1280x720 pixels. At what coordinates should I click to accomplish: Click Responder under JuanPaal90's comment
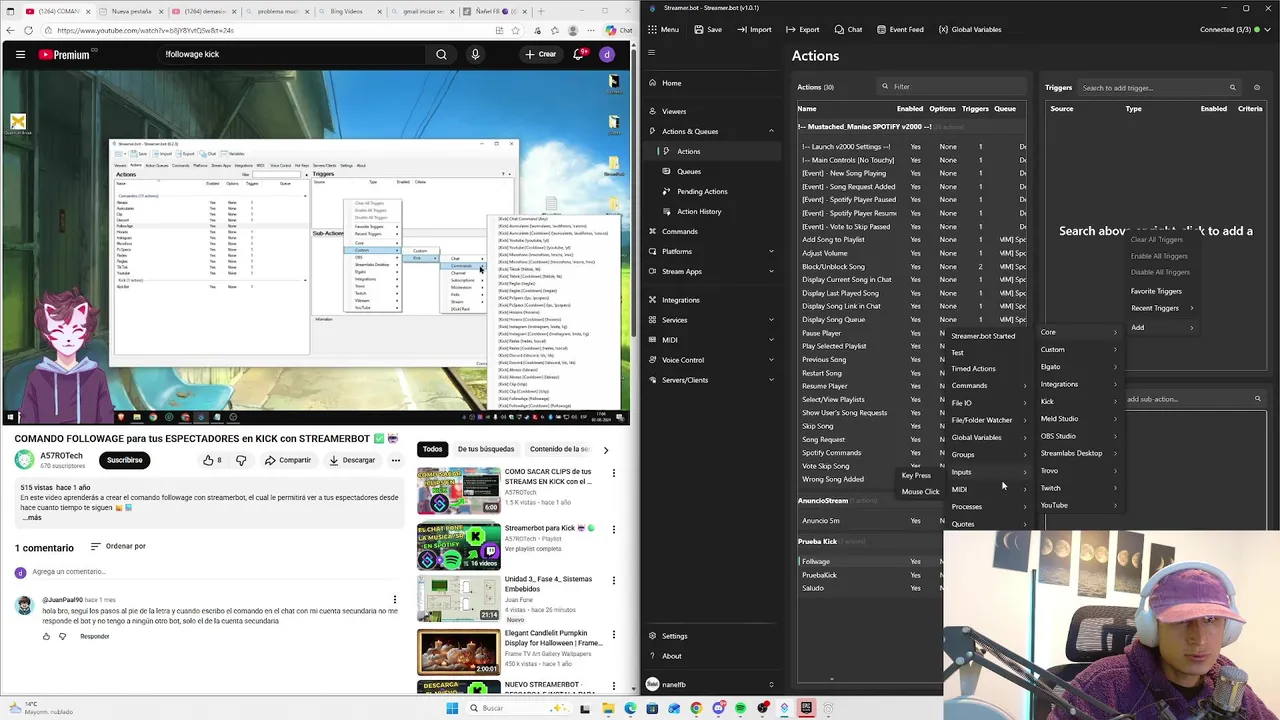tap(94, 636)
